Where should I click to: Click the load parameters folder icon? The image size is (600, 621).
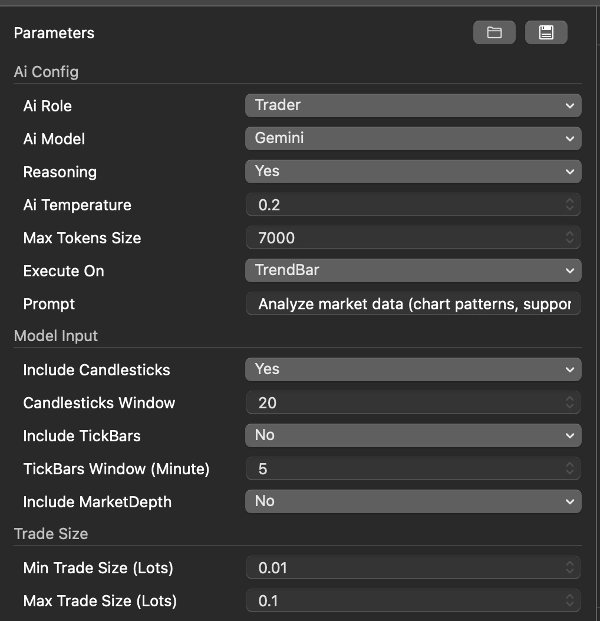click(x=494, y=33)
